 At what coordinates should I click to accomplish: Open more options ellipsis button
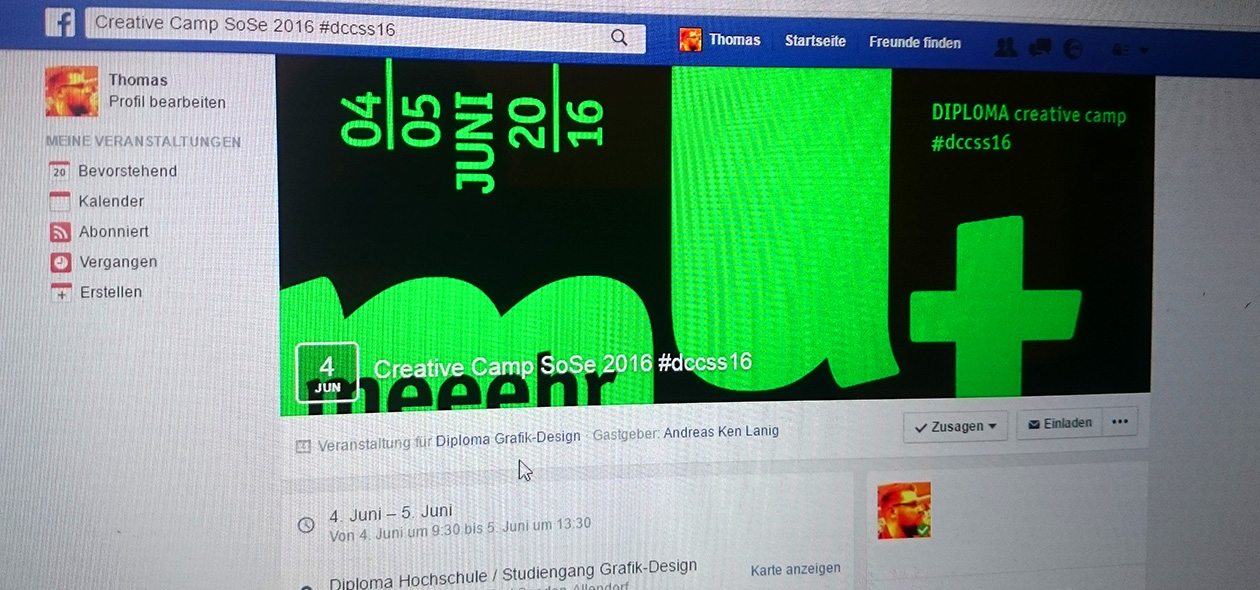point(1120,422)
